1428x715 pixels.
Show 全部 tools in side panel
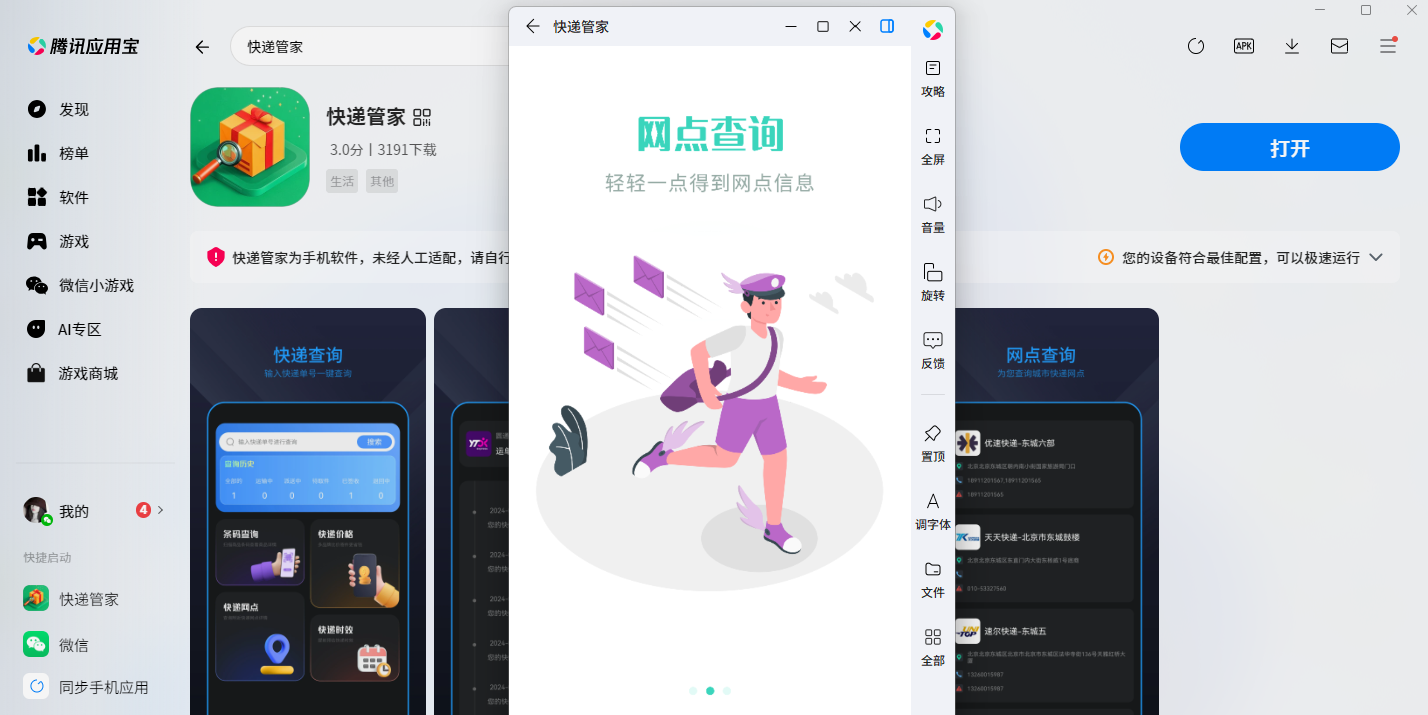932,647
